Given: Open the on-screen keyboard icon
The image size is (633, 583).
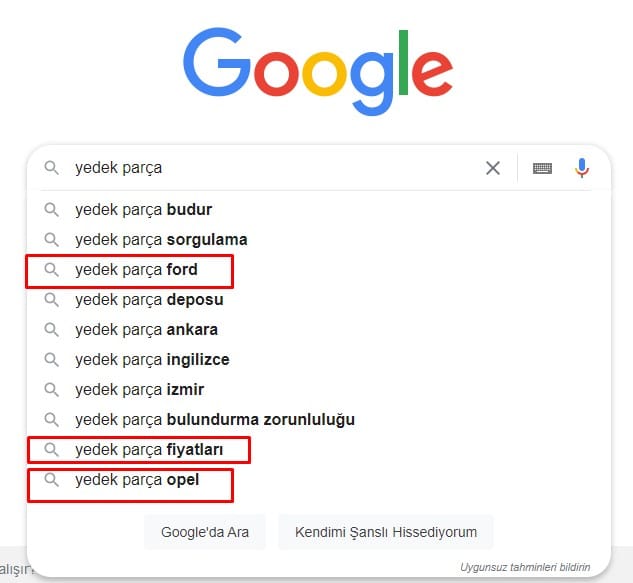Looking at the screenshot, I should [x=542, y=168].
